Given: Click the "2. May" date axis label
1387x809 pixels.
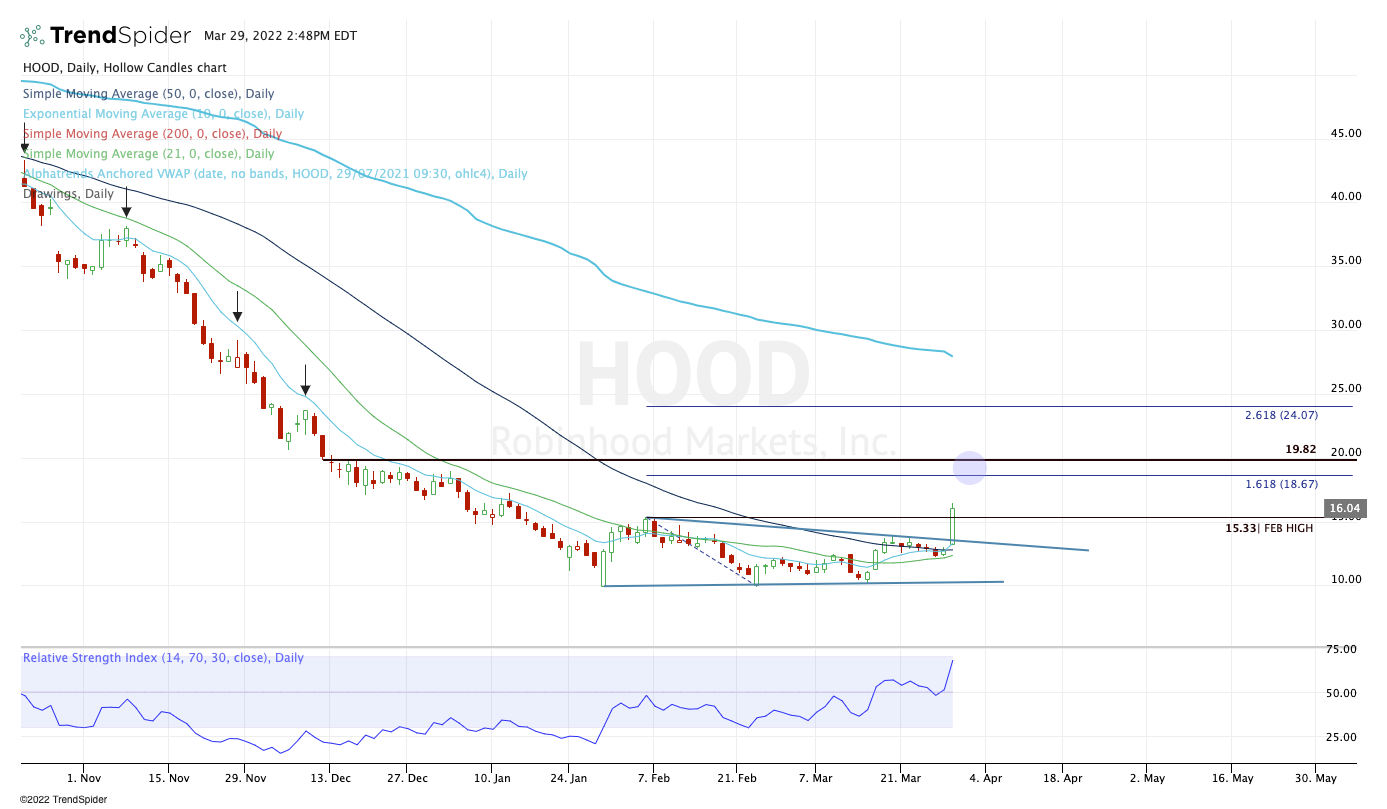Looking at the screenshot, I should pyautogui.click(x=1147, y=778).
